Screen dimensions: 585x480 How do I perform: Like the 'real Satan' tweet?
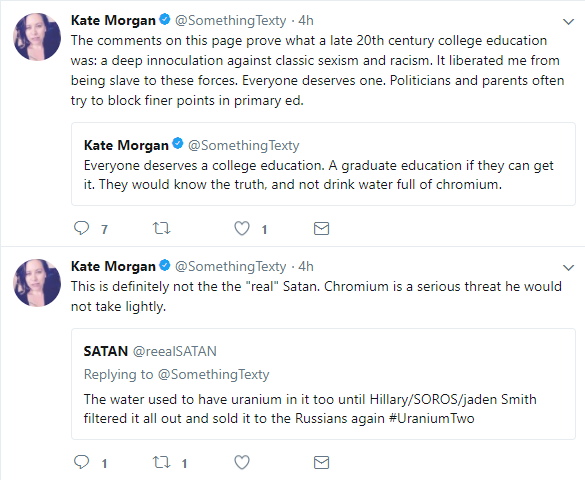pos(242,462)
